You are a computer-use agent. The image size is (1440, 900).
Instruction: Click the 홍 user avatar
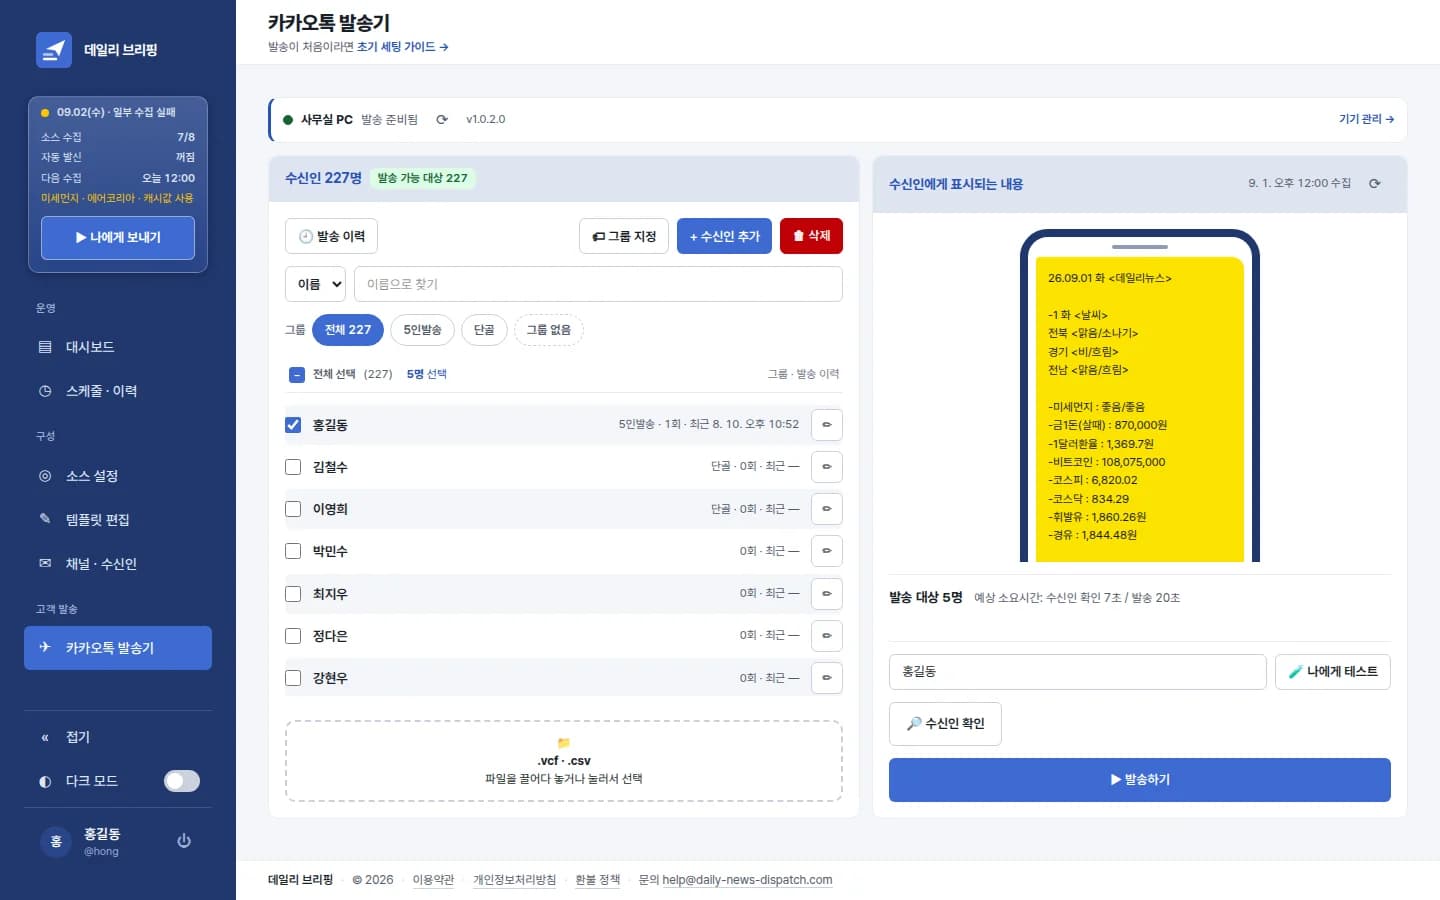(x=56, y=842)
